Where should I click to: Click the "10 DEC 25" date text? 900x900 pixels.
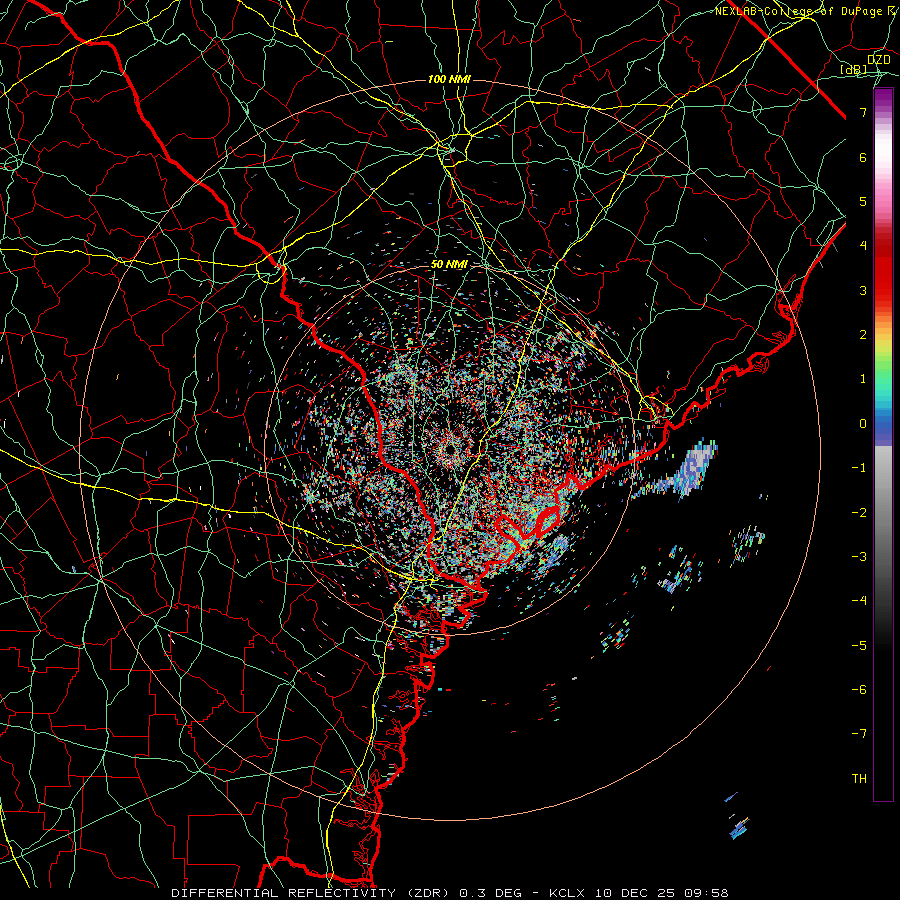pyautogui.click(x=633, y=893)
